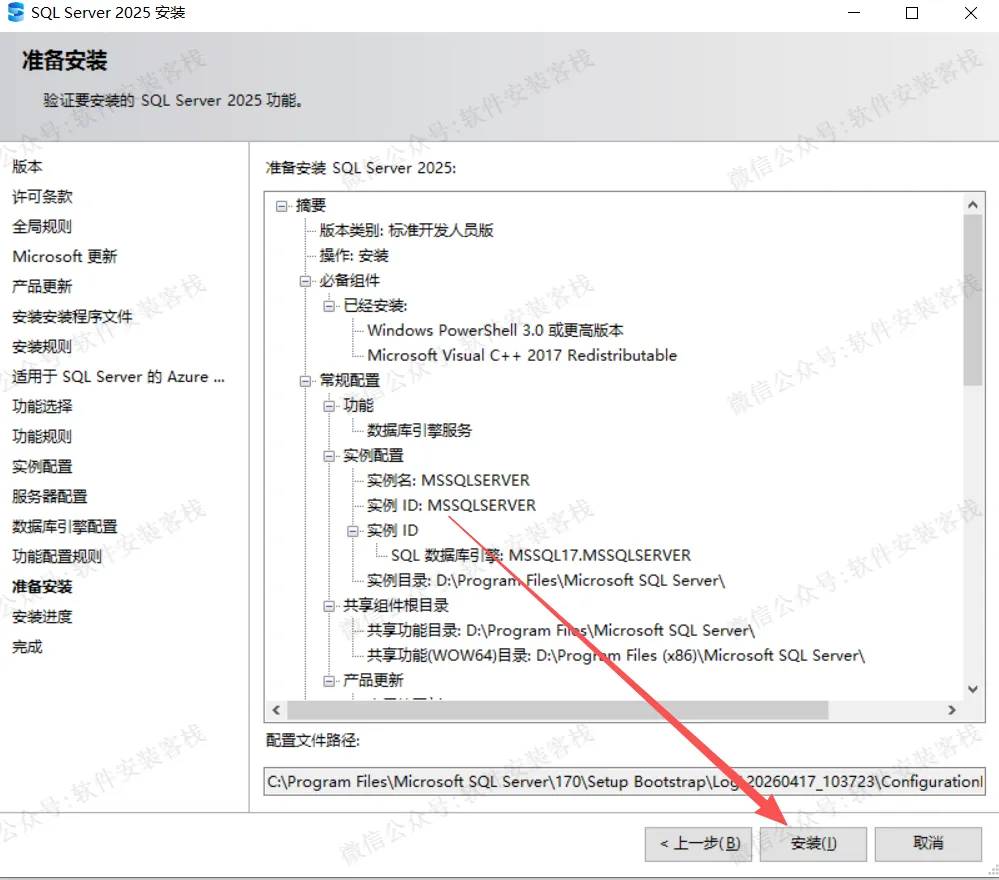The width and height of the screenshot is (999, 880).
Task: Click the SQL Server installer title icon
Action: pos(15,12)
